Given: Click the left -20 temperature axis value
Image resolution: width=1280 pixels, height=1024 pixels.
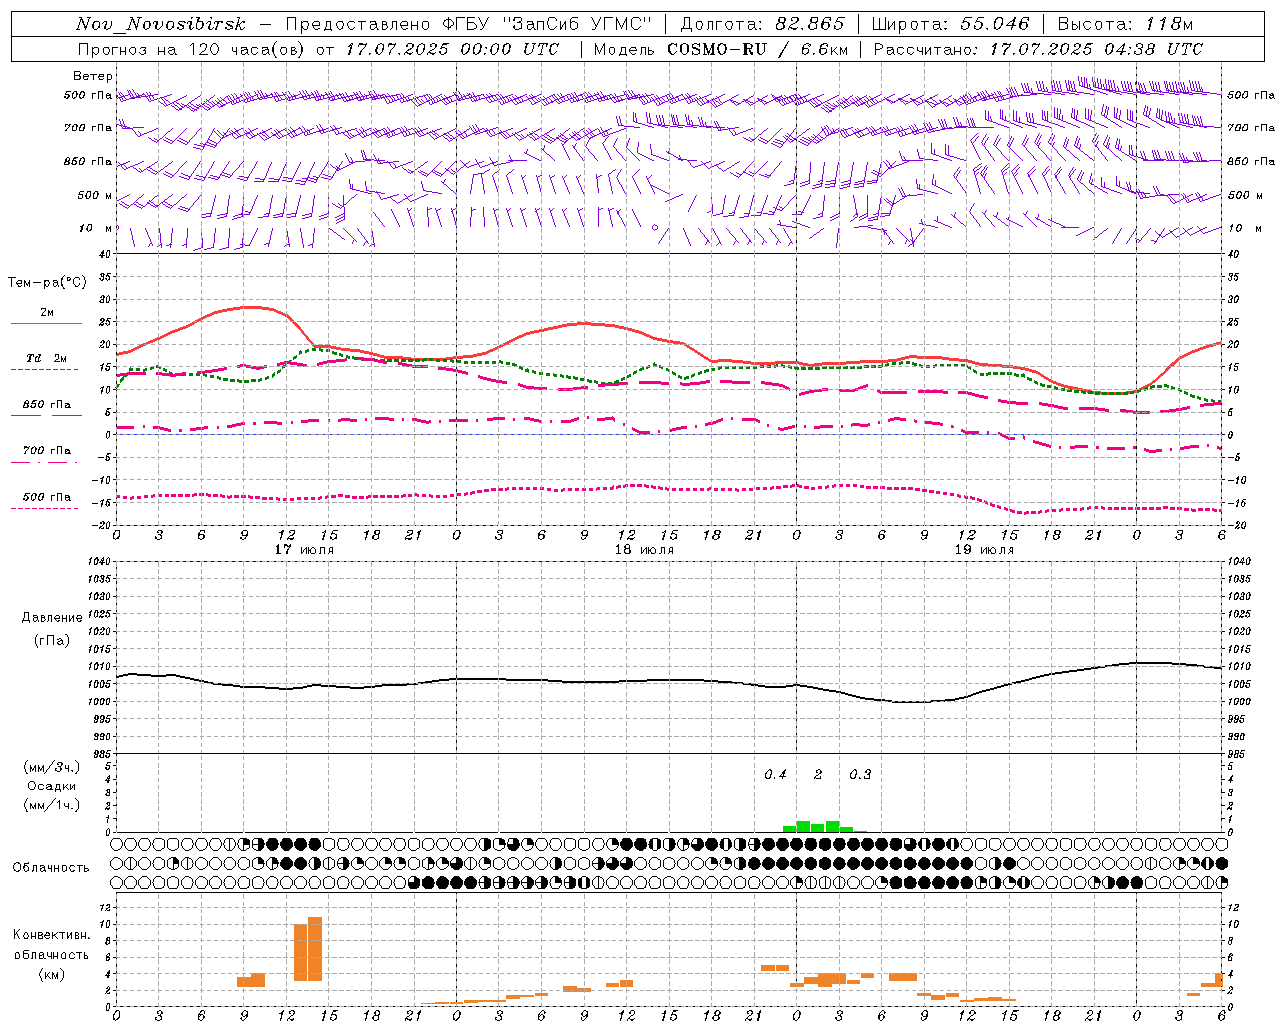Looking at the screenshot, I should (x=102, y=525).
